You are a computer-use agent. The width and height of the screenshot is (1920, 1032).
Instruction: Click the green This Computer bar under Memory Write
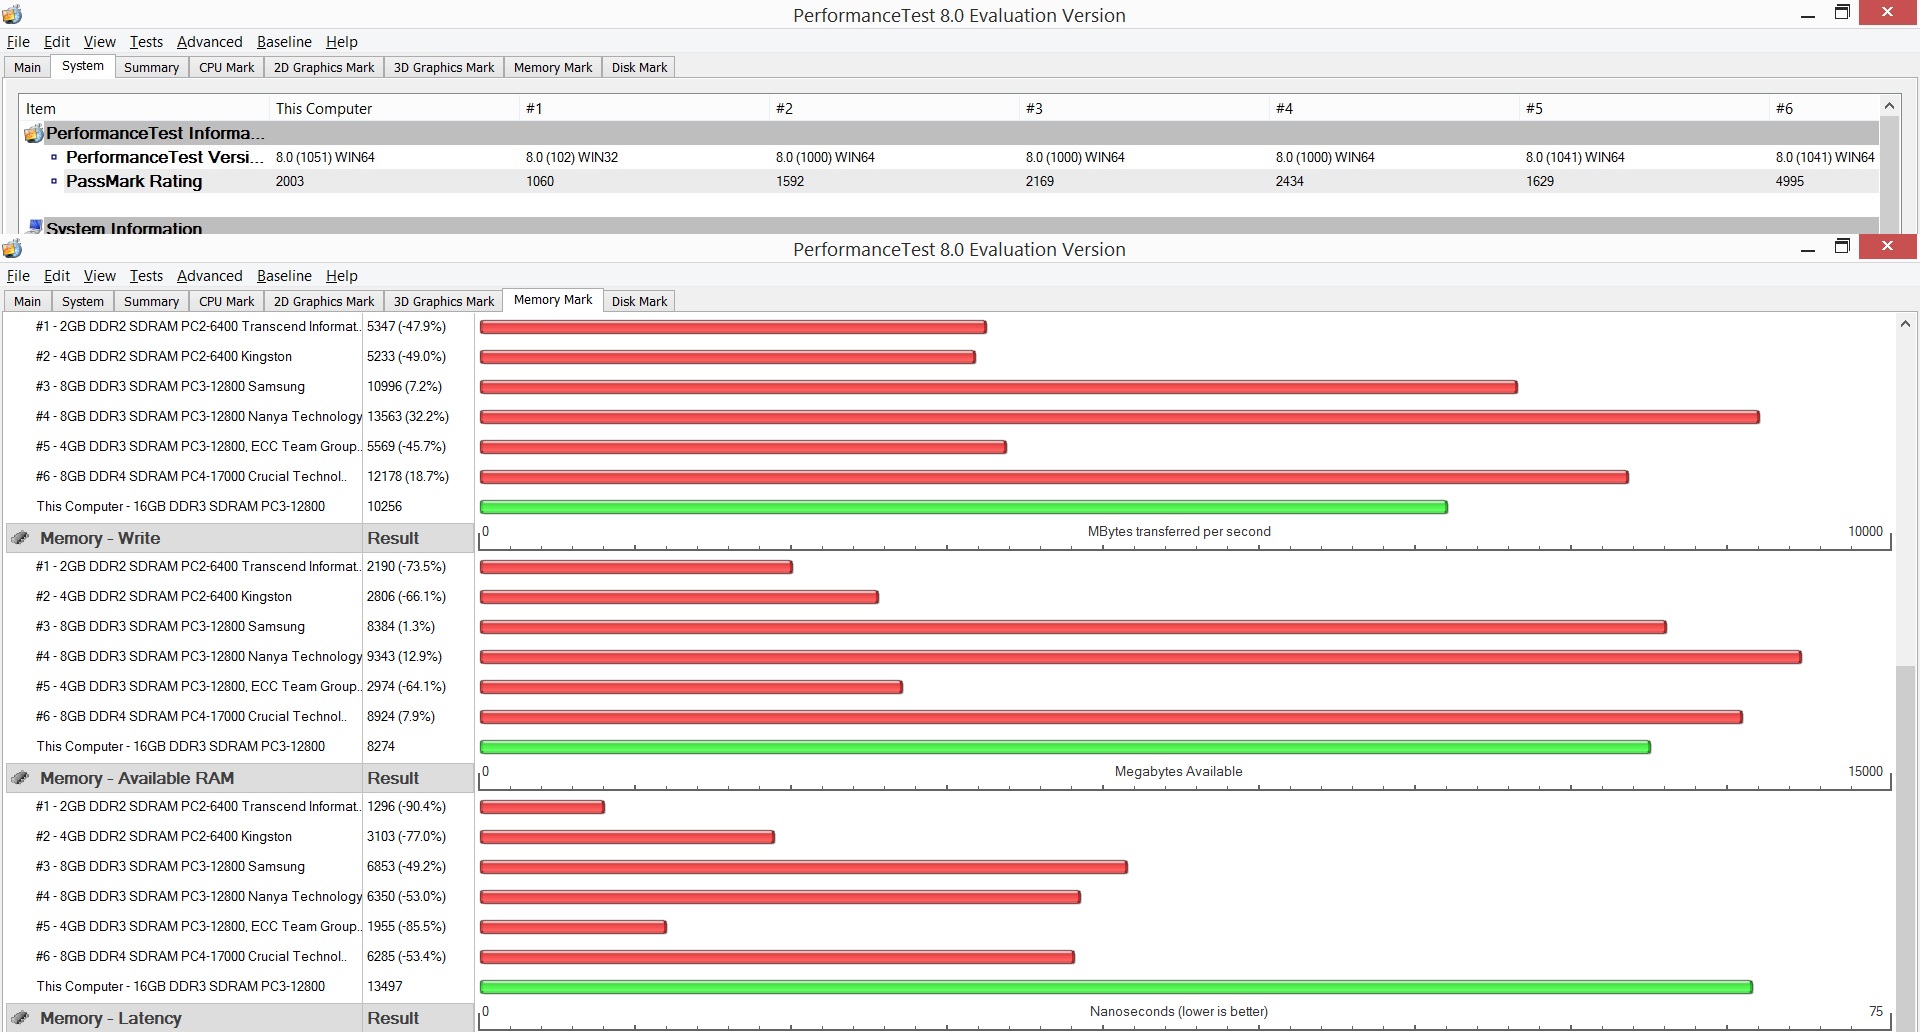(1065, 747)
